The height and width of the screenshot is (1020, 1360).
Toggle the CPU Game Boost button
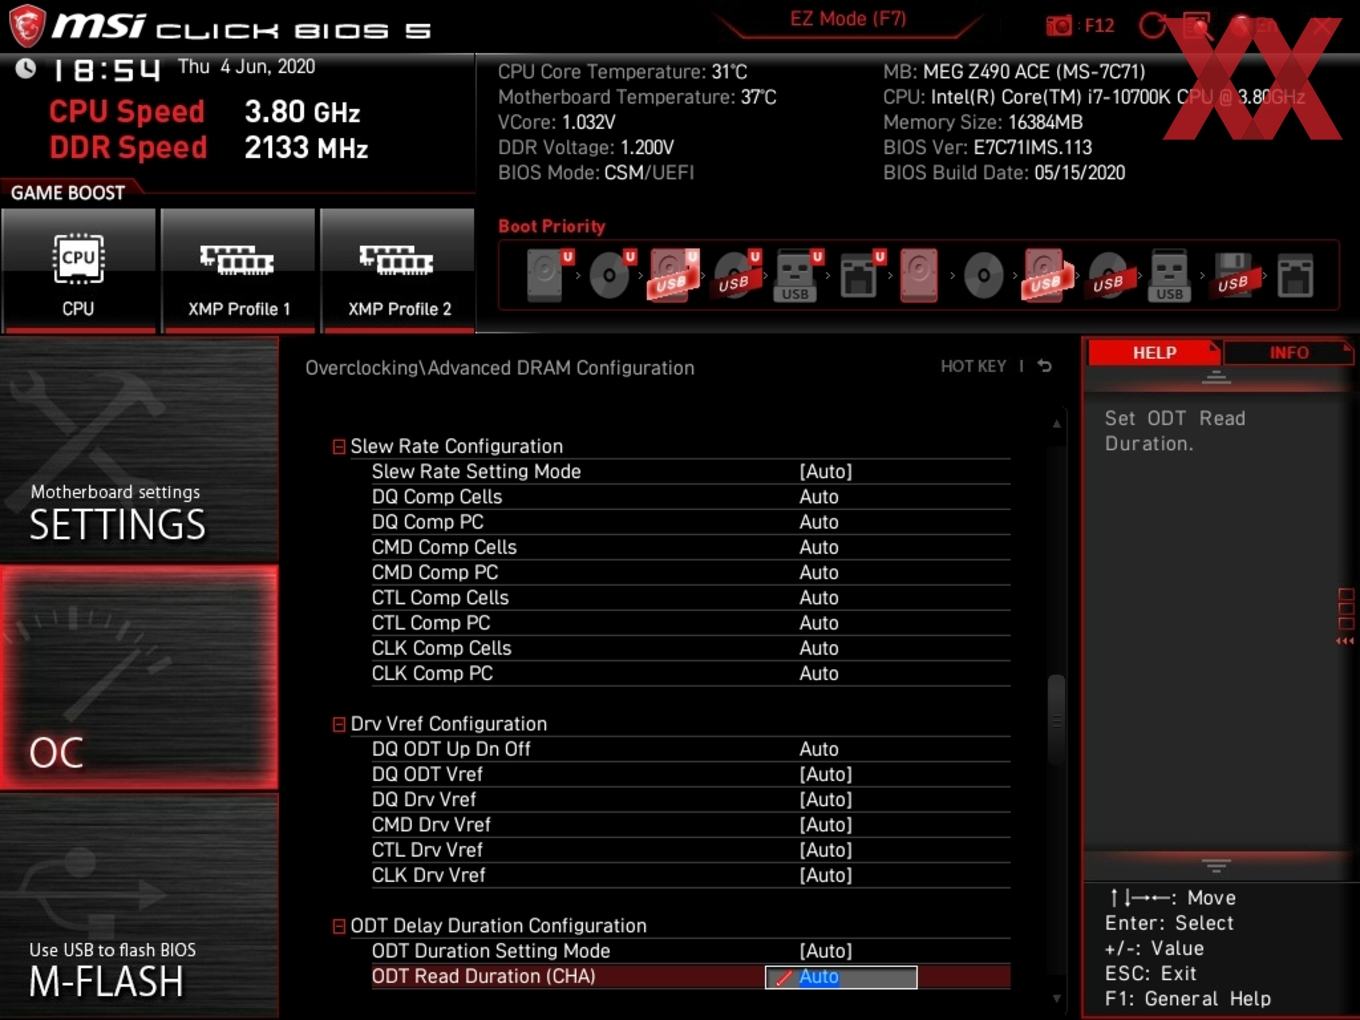click(x=79, y=270)
